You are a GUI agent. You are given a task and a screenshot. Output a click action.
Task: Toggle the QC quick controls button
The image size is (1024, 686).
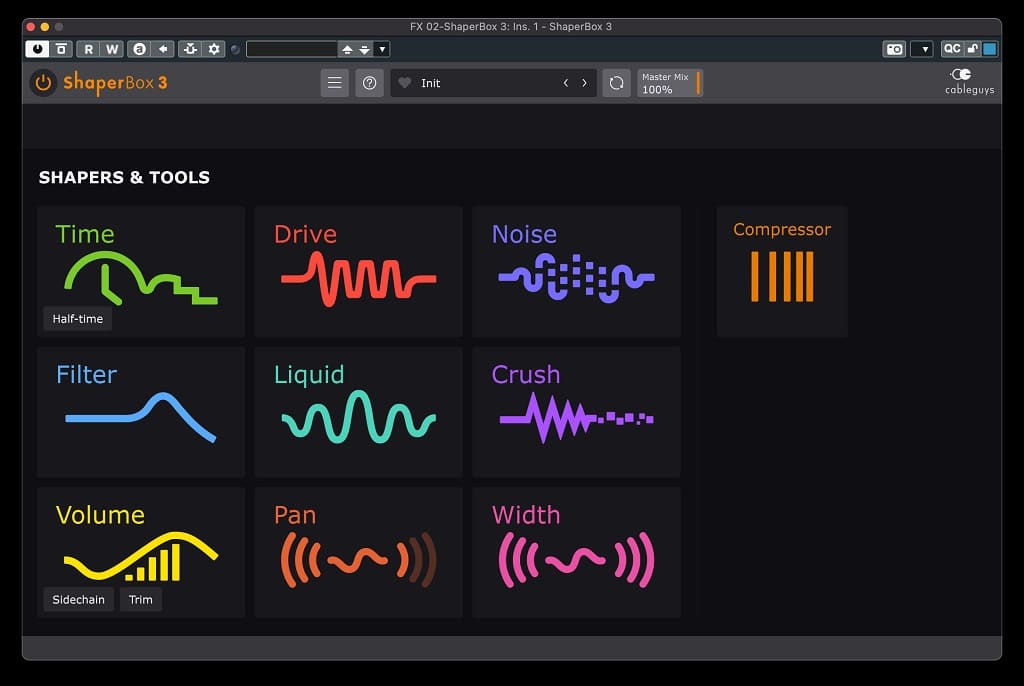tap(952, 49)
